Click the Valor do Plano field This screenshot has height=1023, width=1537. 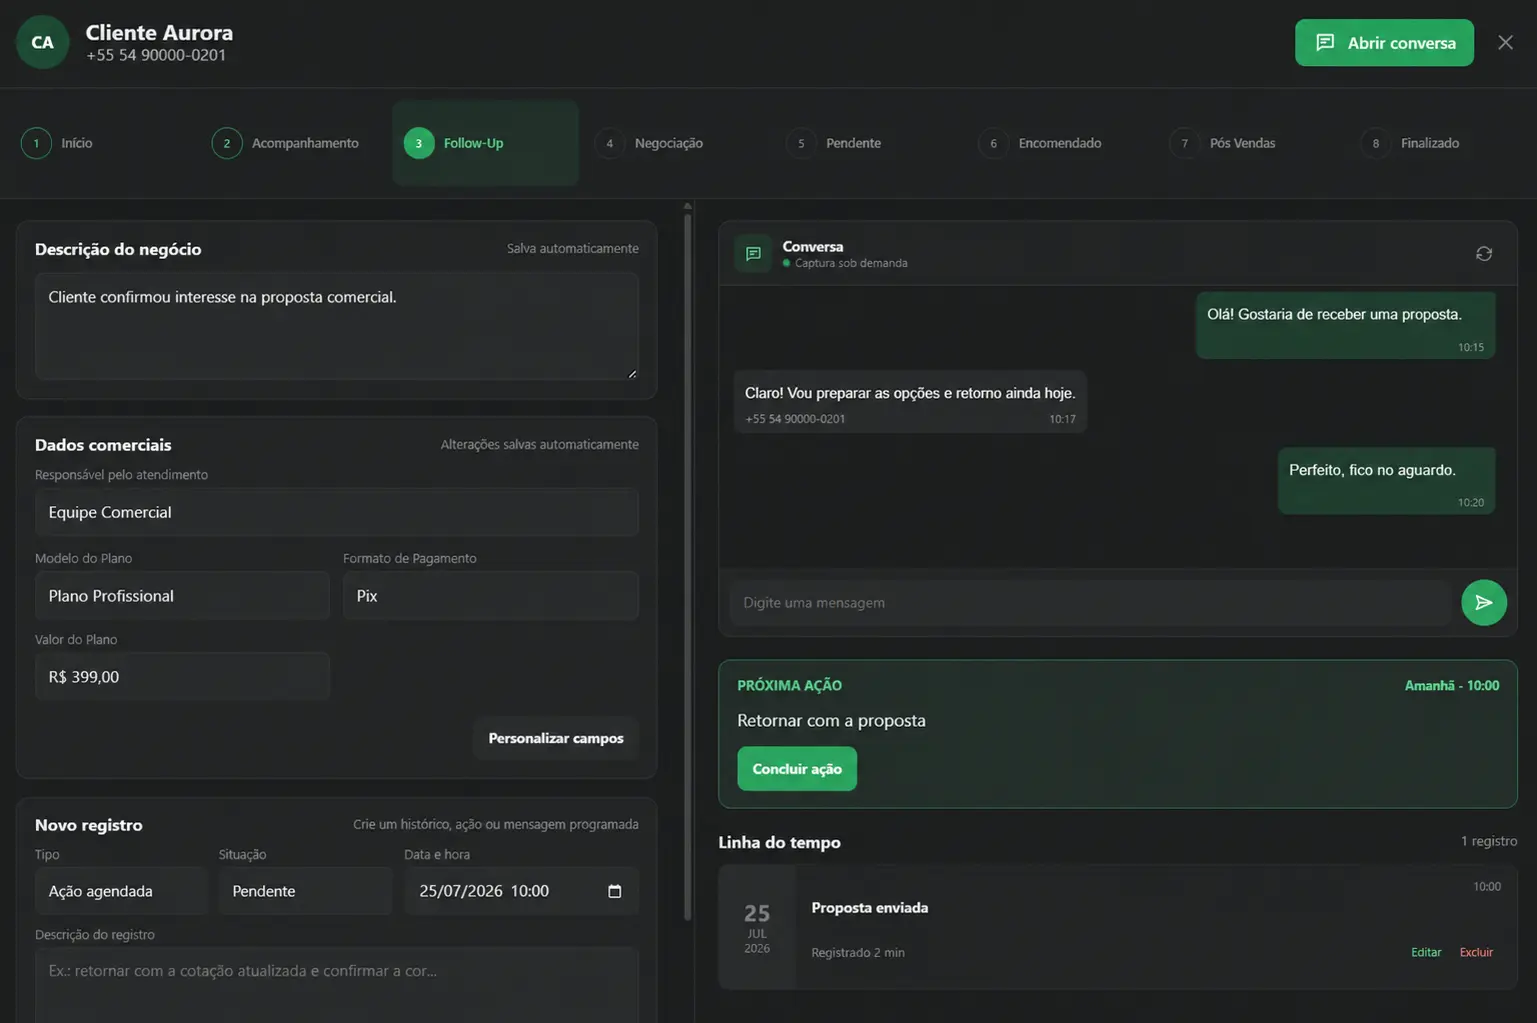182,677
